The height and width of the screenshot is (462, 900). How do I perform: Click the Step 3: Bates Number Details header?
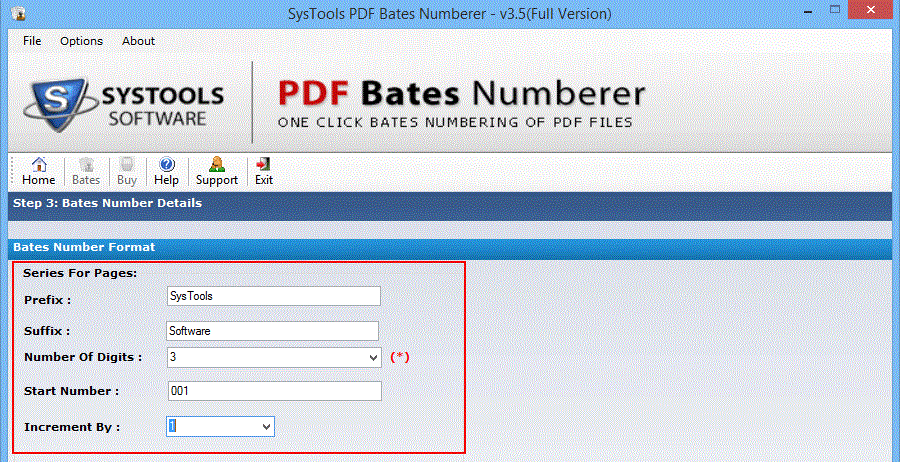coord(107,203)
